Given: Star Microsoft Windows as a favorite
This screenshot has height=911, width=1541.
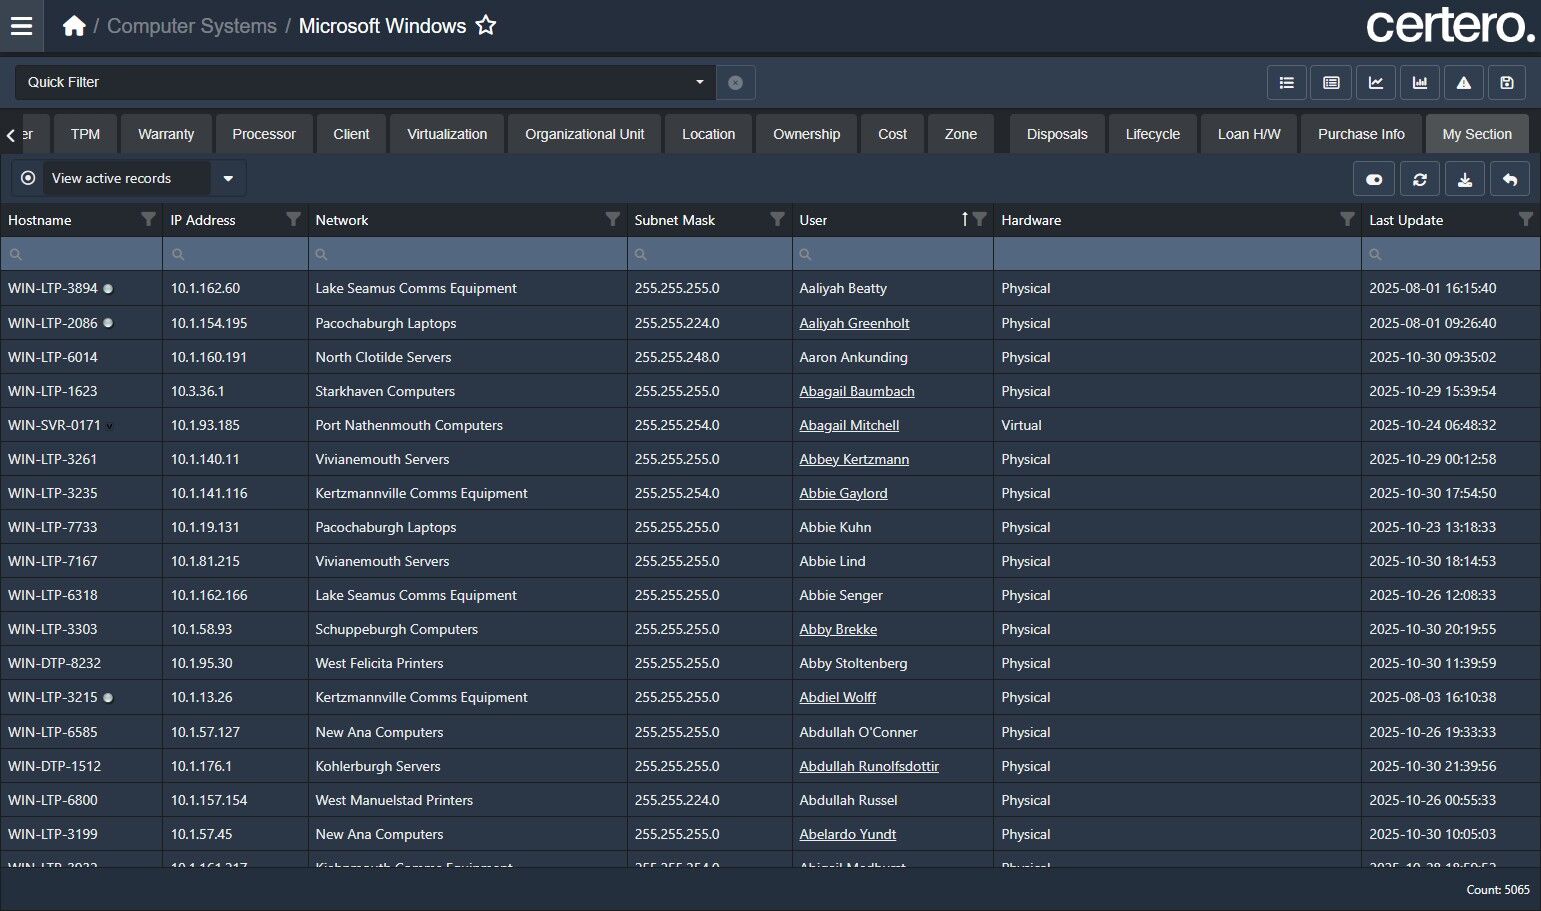Looking at the screenshot, I should (486, 26).
